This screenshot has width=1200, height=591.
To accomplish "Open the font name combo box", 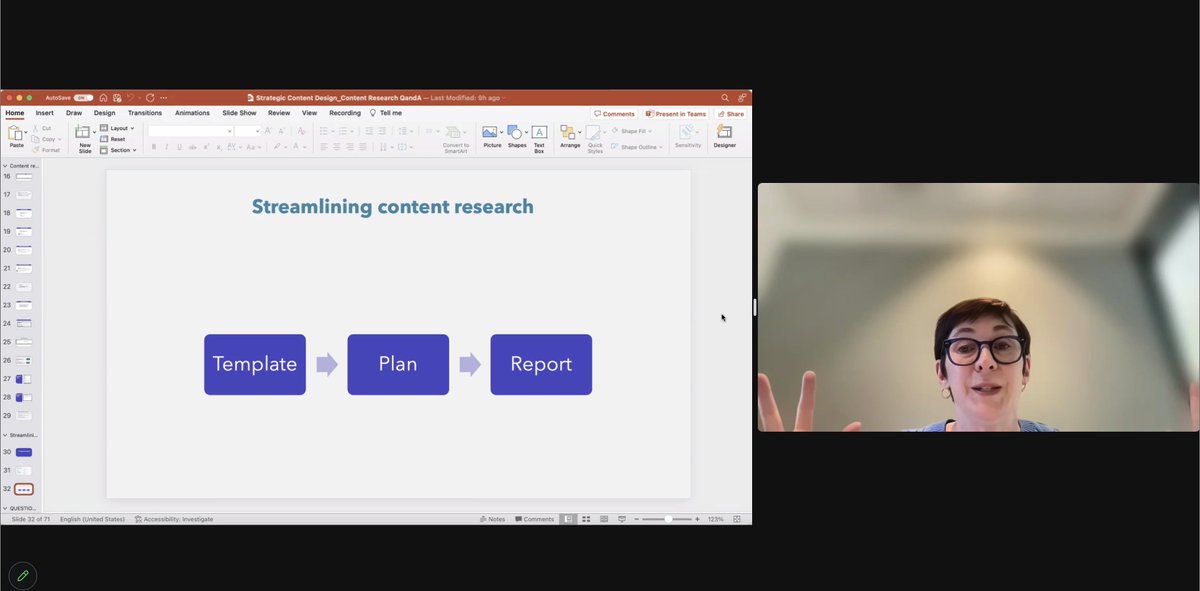I will point(190,131).
